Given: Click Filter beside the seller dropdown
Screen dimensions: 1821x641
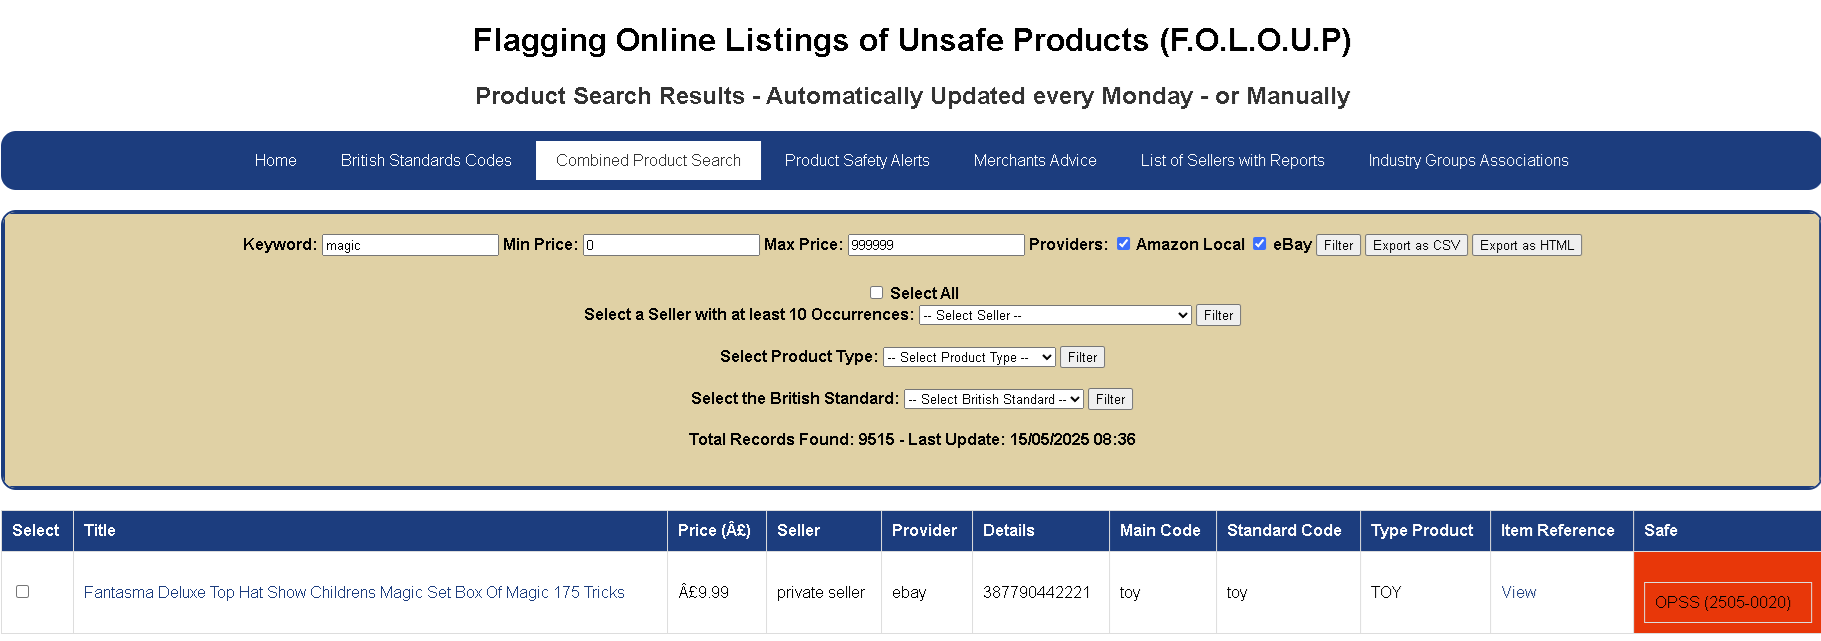Looking at the screenshot, I should (x=1218, y=315).
